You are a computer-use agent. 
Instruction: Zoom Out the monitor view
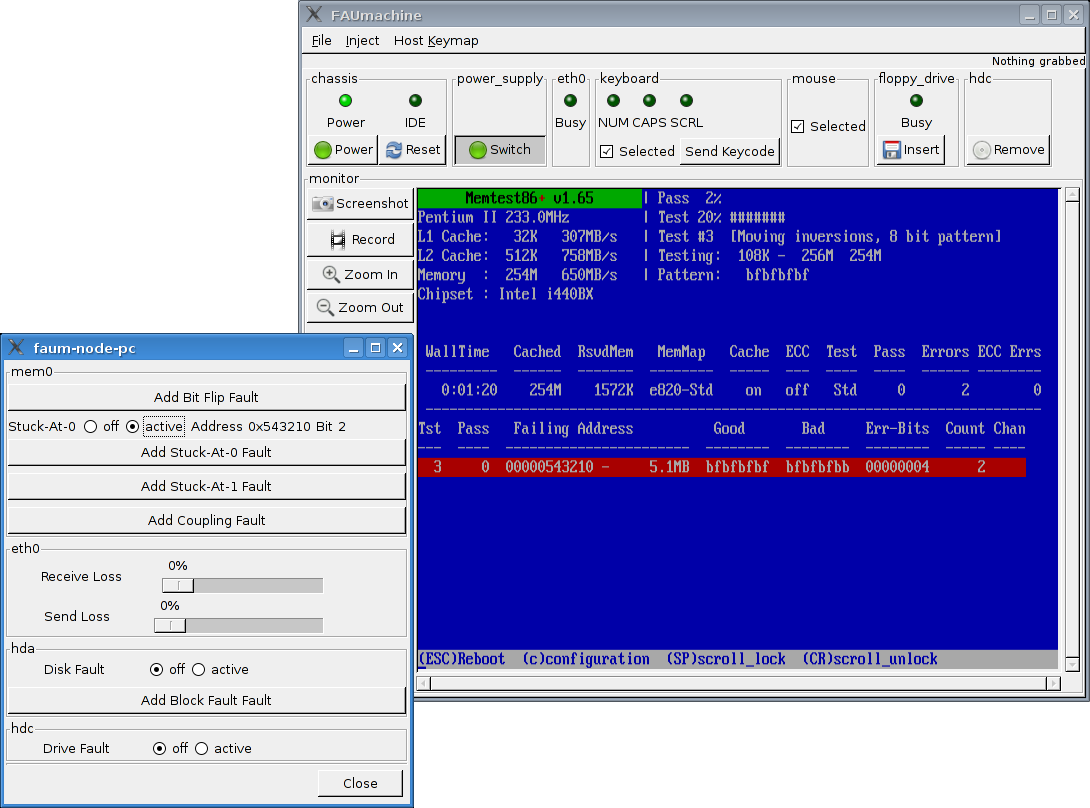click(x=360, y=308)
